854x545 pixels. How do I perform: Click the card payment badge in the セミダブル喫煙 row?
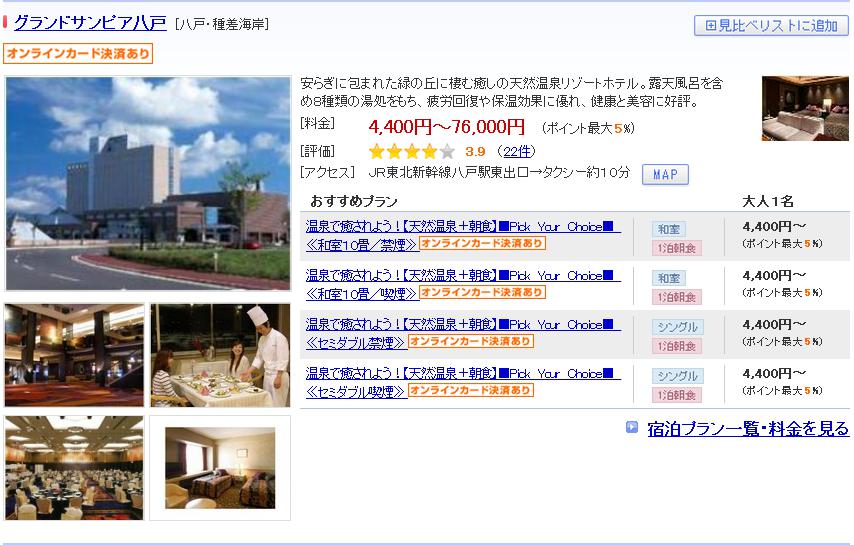471,390
